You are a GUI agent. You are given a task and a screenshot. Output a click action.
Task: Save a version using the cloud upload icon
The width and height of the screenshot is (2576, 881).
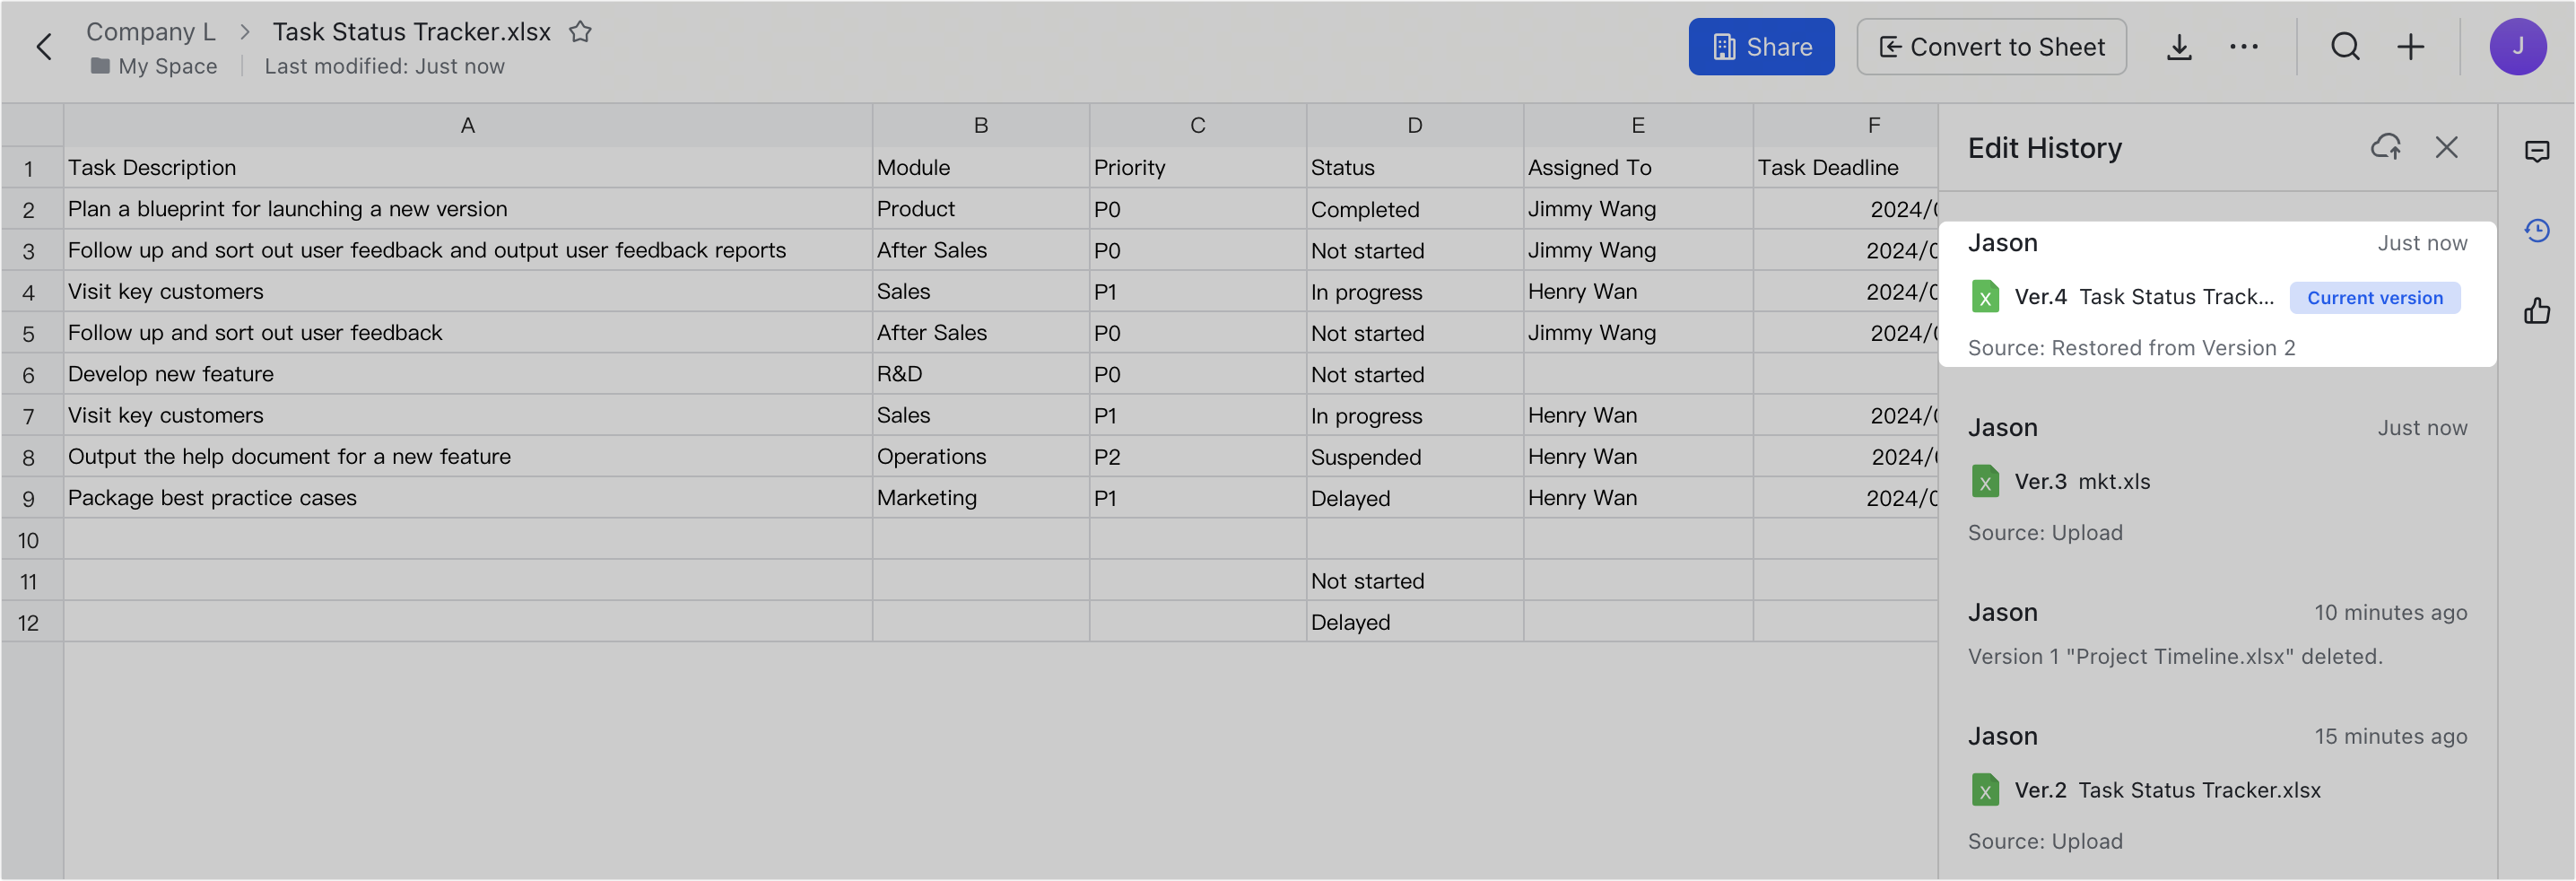click(x=2388, y=147)
